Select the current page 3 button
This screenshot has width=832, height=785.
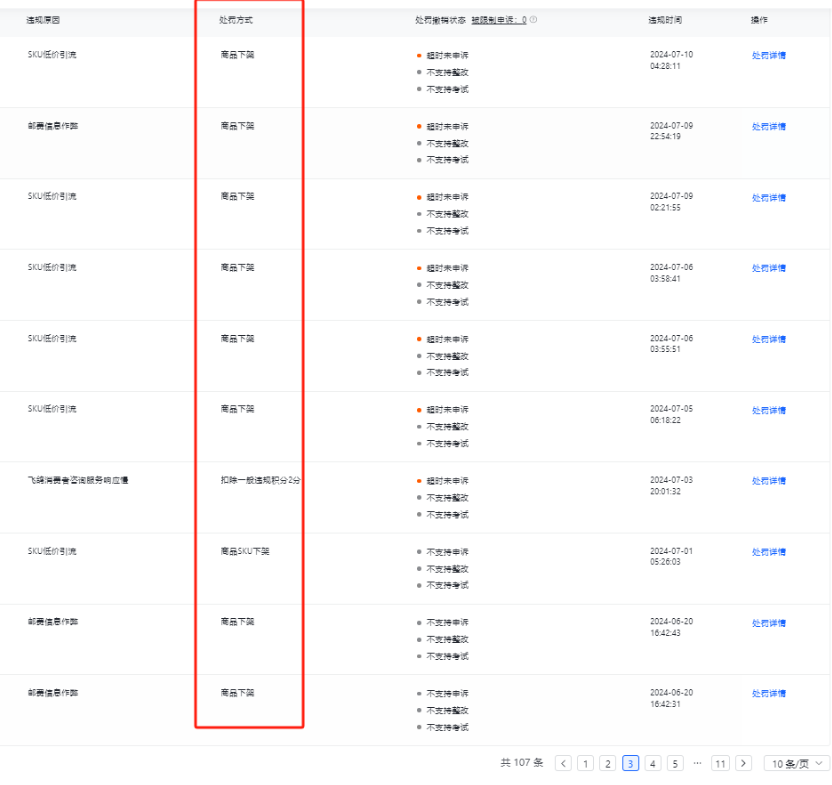pyautogui.click(x=630, y=763)
